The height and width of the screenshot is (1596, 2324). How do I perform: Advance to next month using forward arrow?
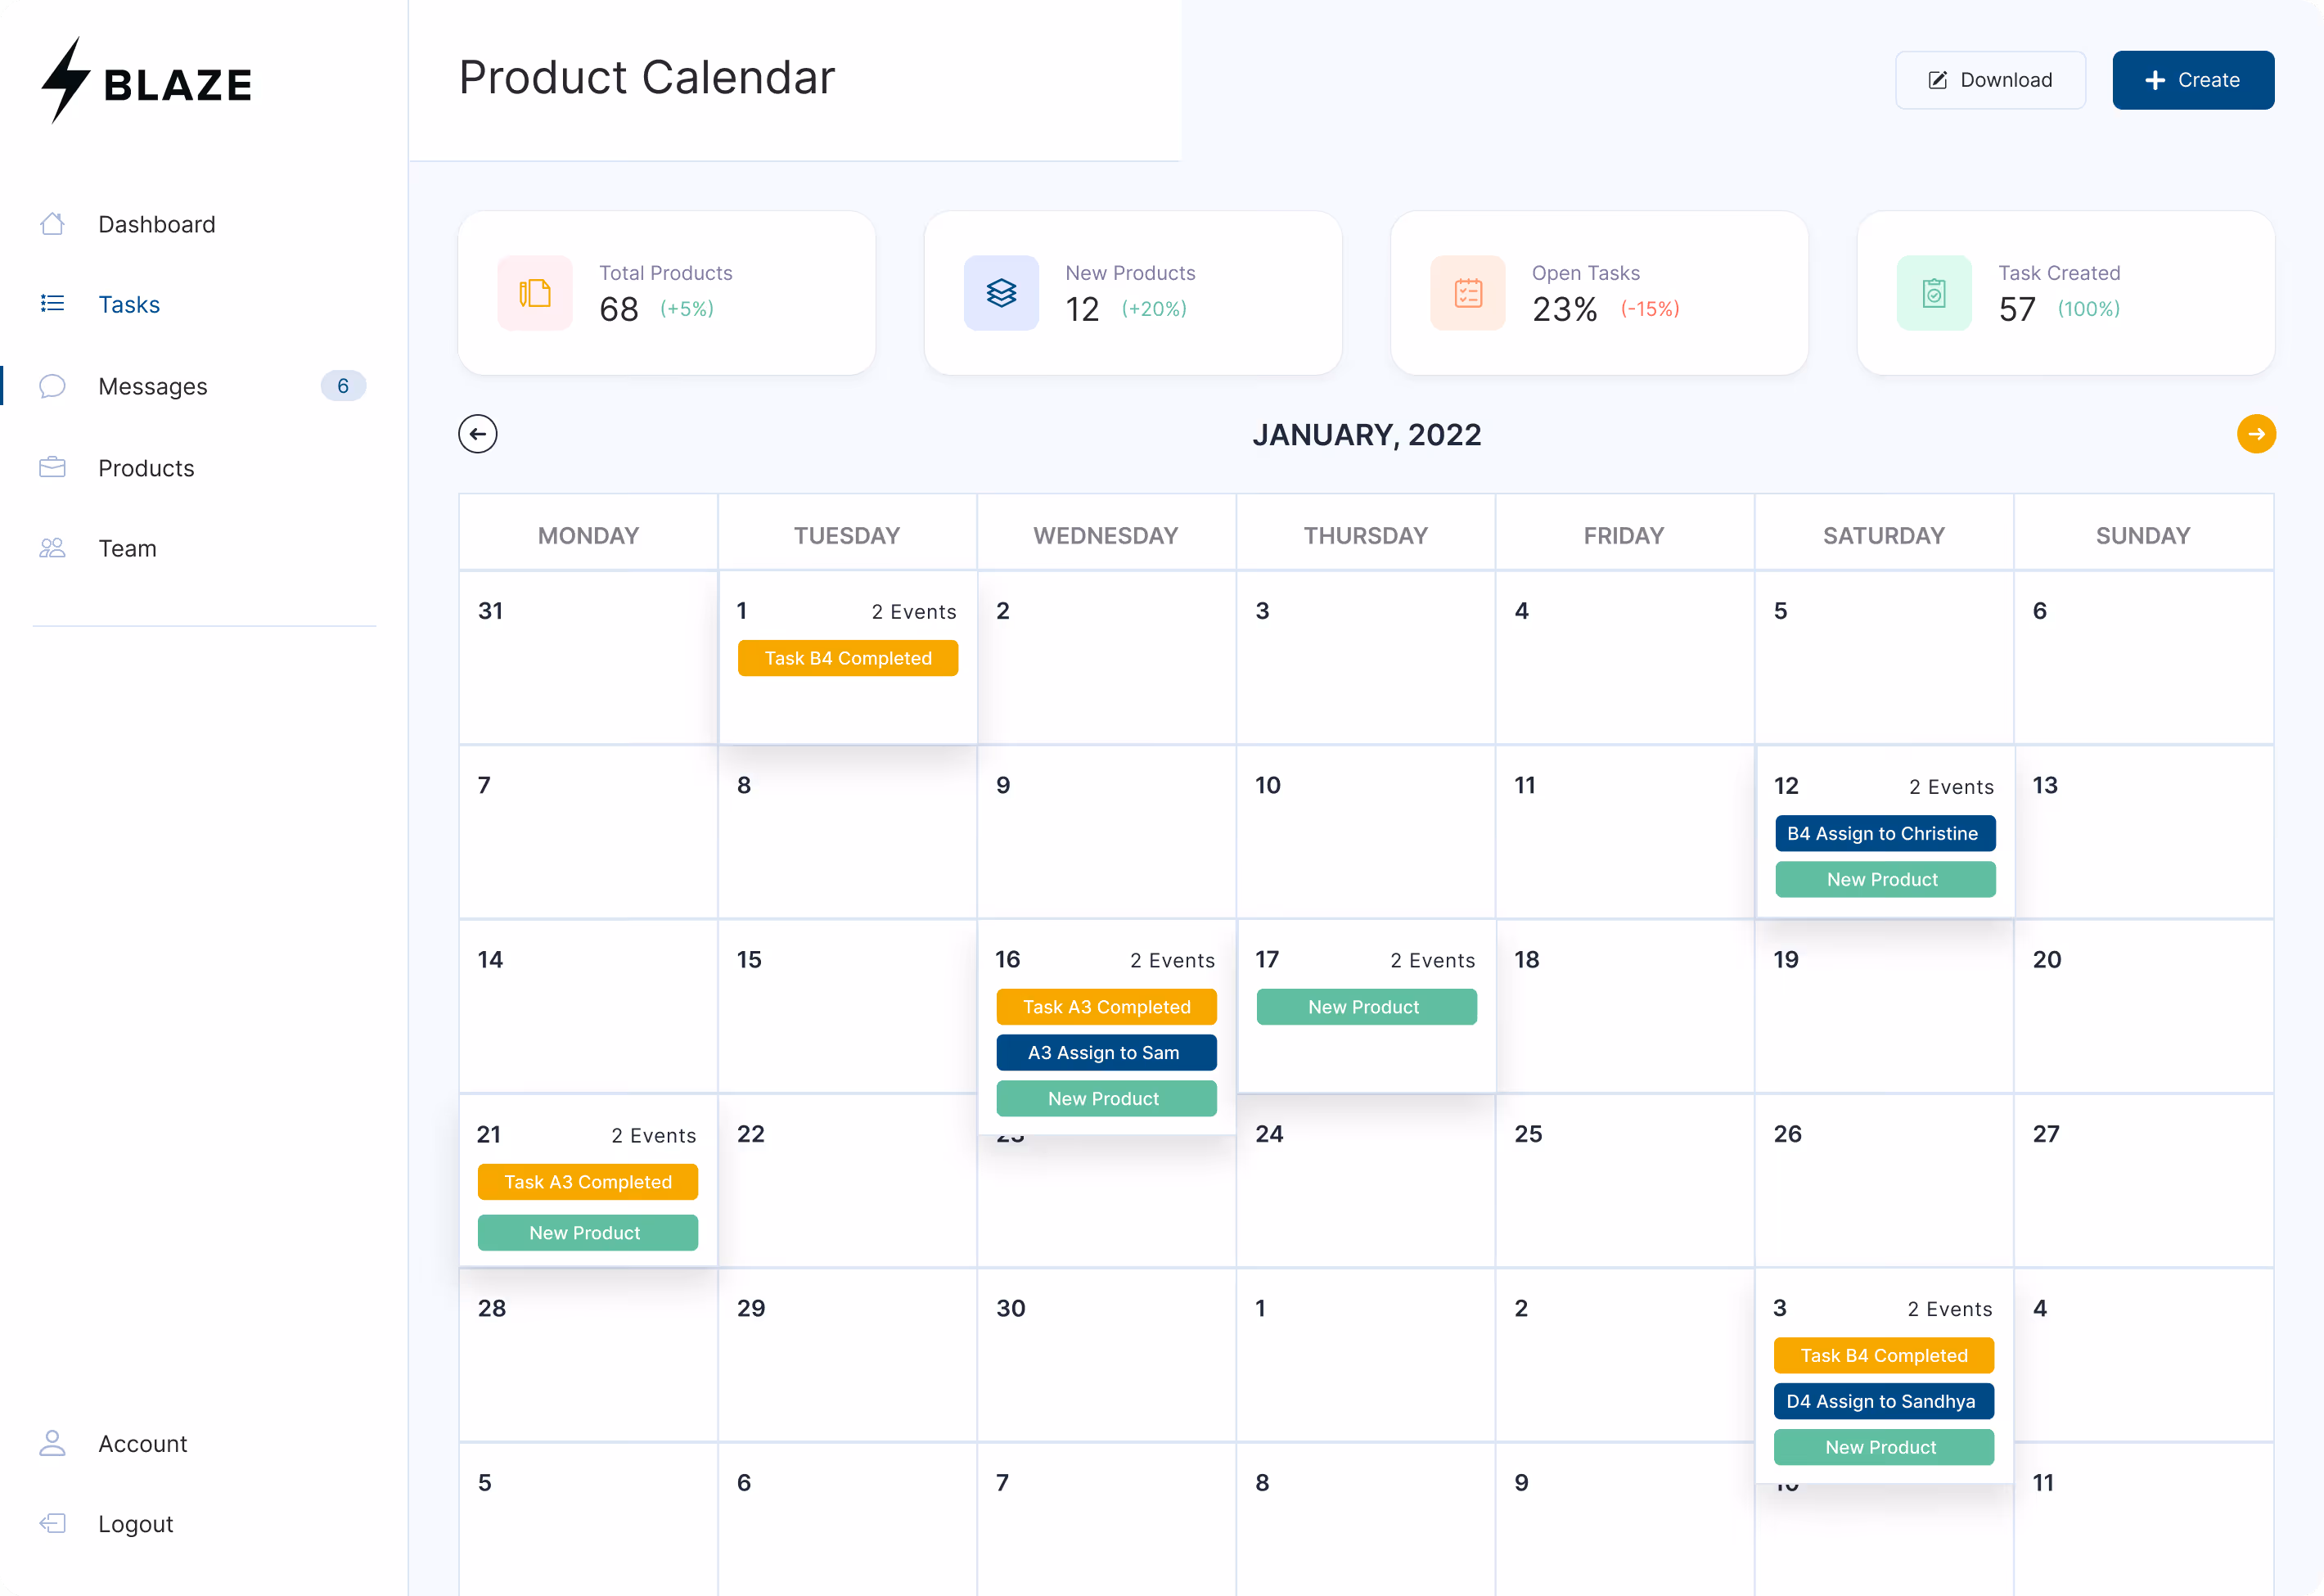click(2256, 433)
